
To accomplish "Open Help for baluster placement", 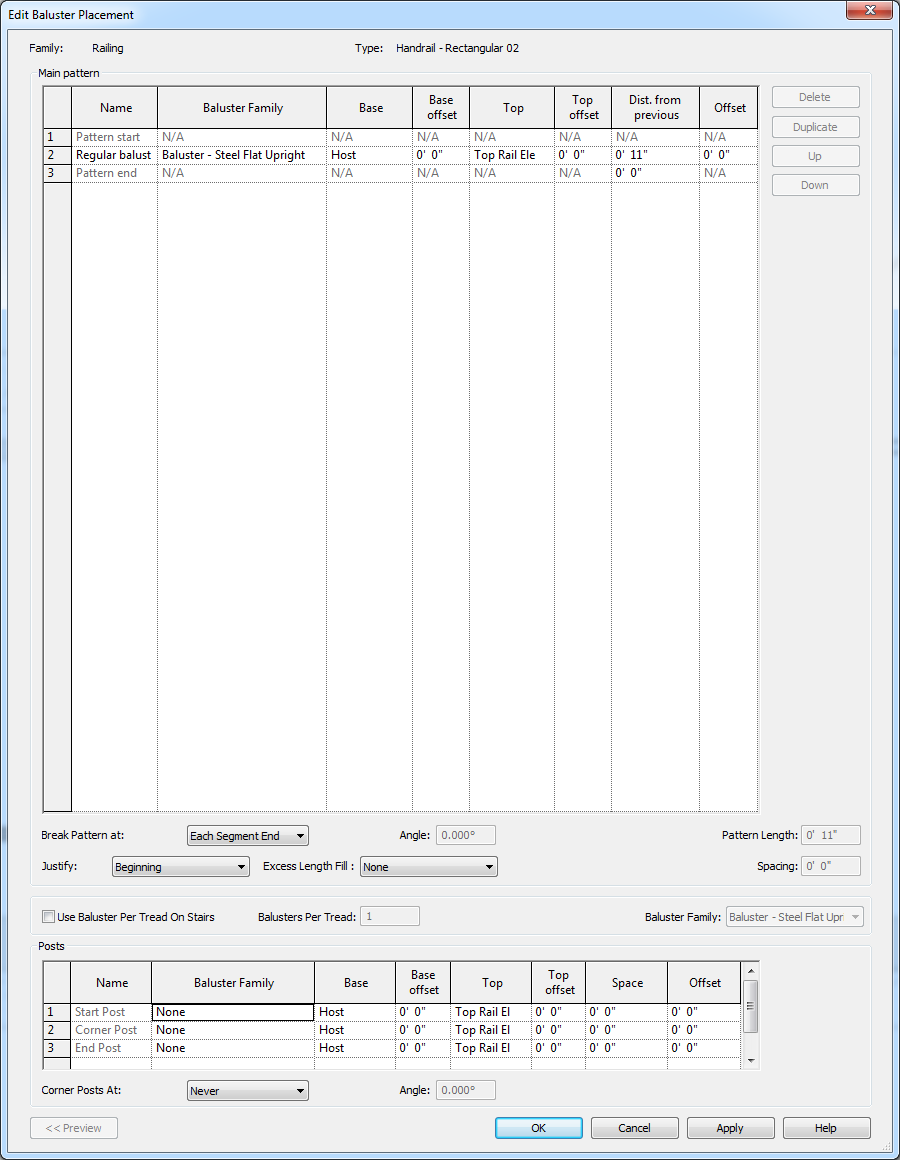I will pos(826,1128).
